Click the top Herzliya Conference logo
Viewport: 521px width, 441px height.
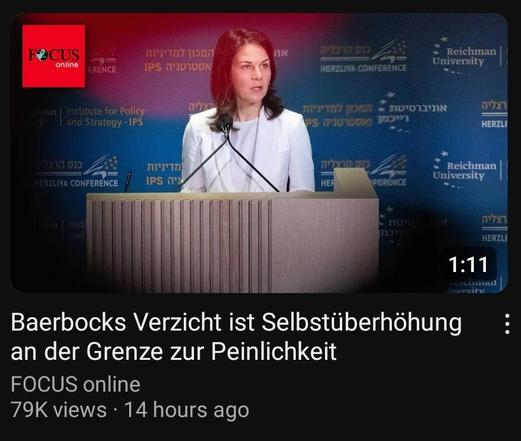pyautogui.click(x=363, y=57)
